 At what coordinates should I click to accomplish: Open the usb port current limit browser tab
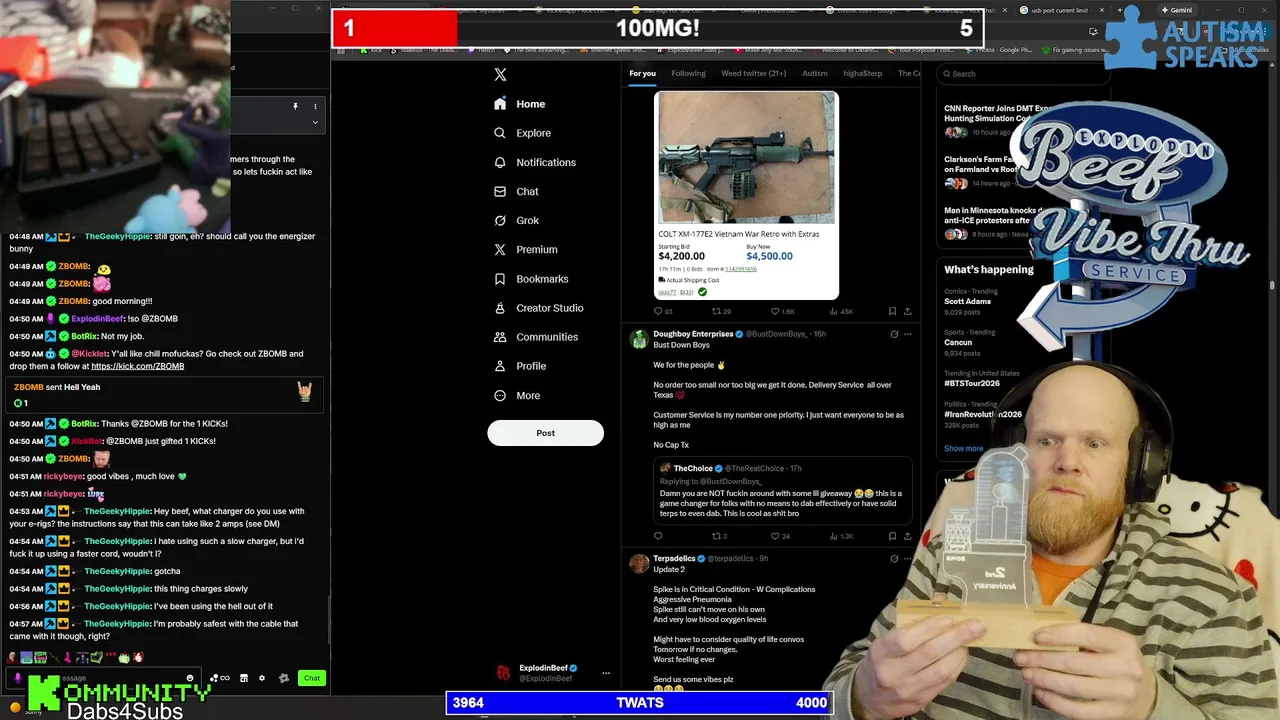[1060, 10]
